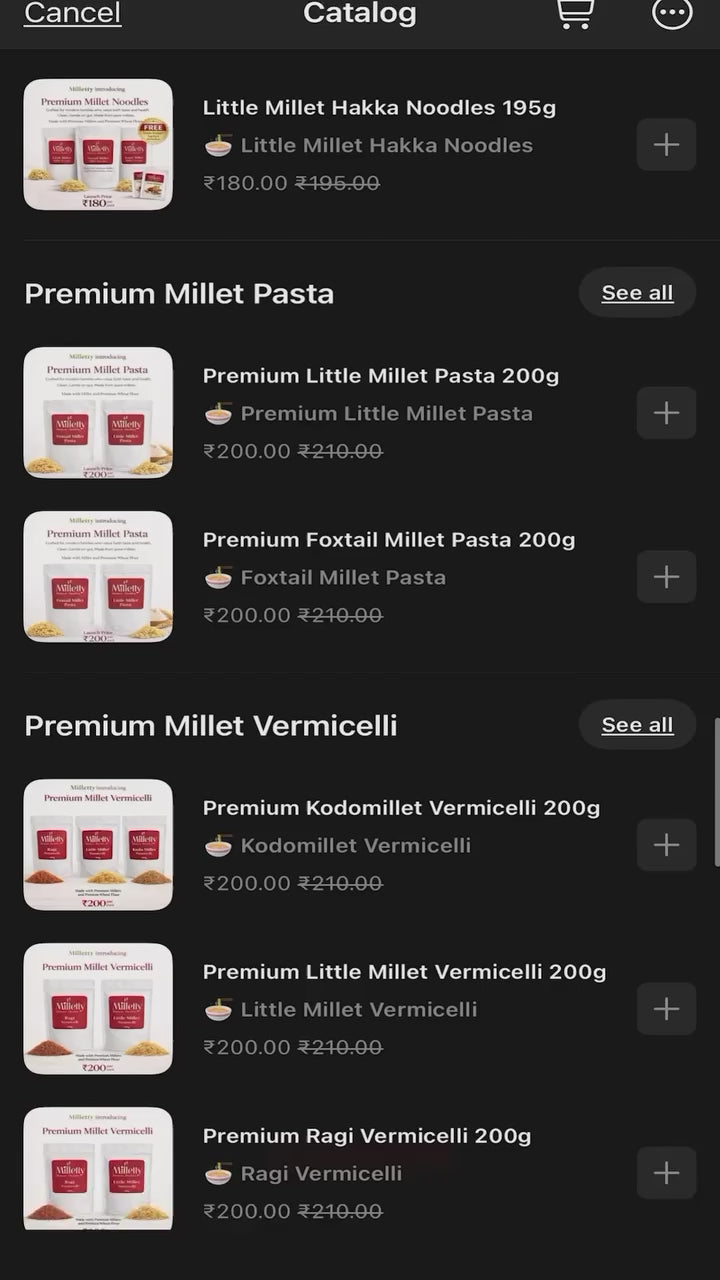This screenshot has width=720, height=1280.
Task: Open Little Millet Hakka Noodles product image
Action: point(98,145)
